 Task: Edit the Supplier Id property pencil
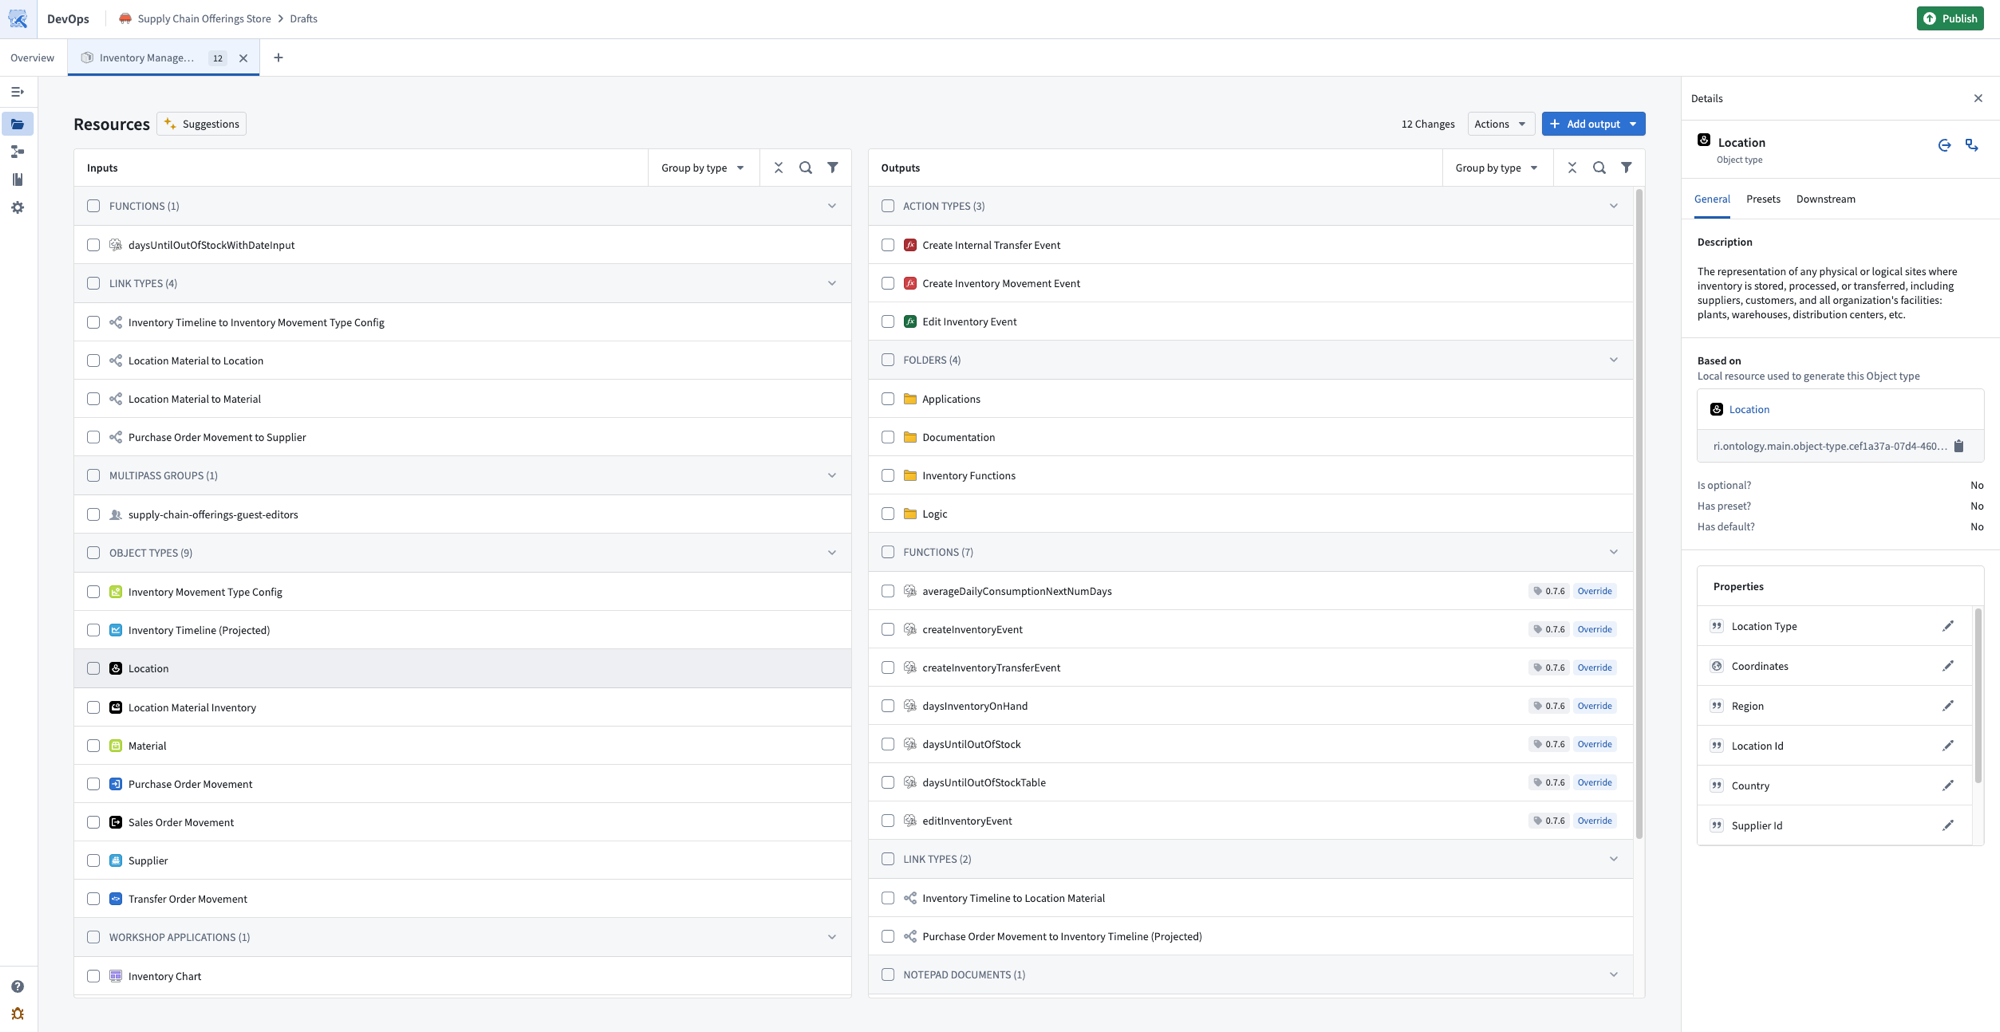click(1948, 826)
